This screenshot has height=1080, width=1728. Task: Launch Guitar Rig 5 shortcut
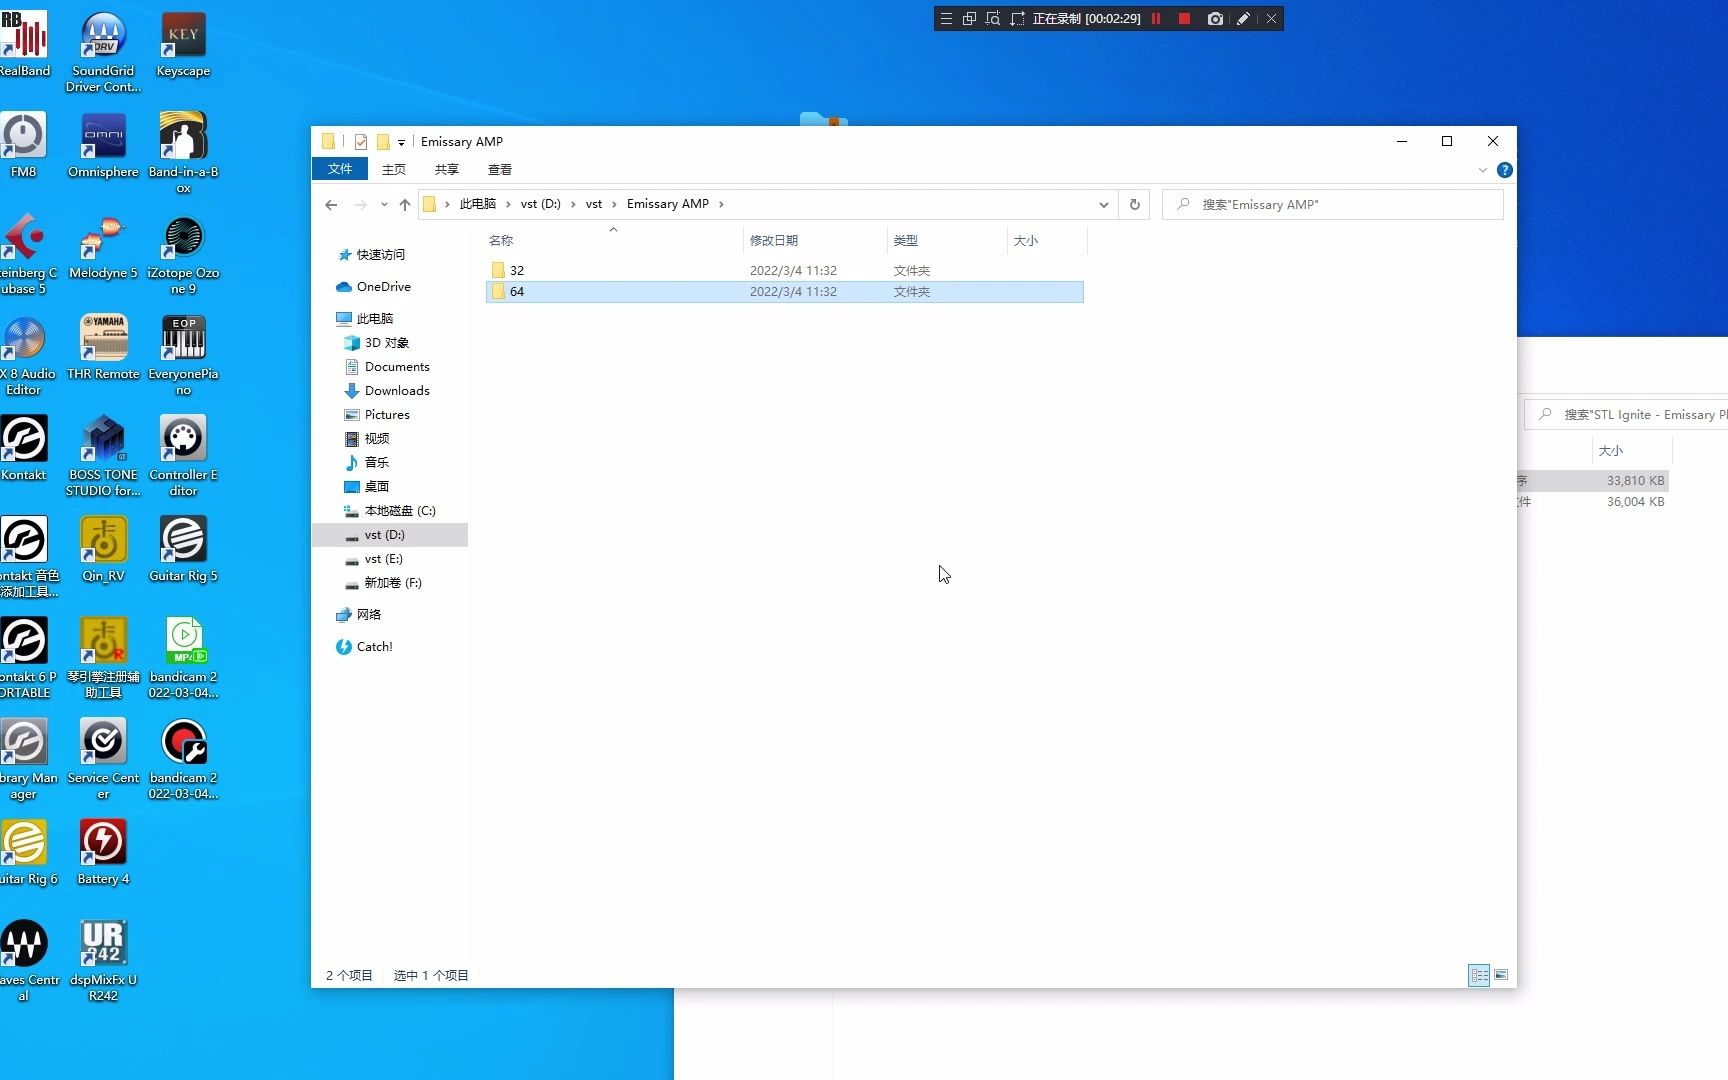point(183,549)
